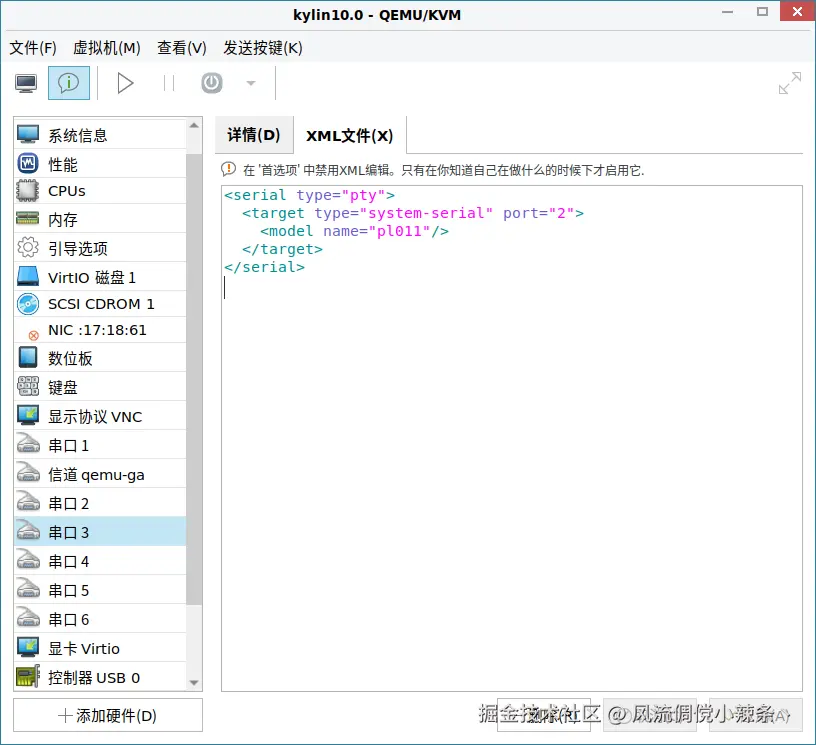Select 性能 performance icon
Viewport: 816px width, 745px height.
[28, 163]
